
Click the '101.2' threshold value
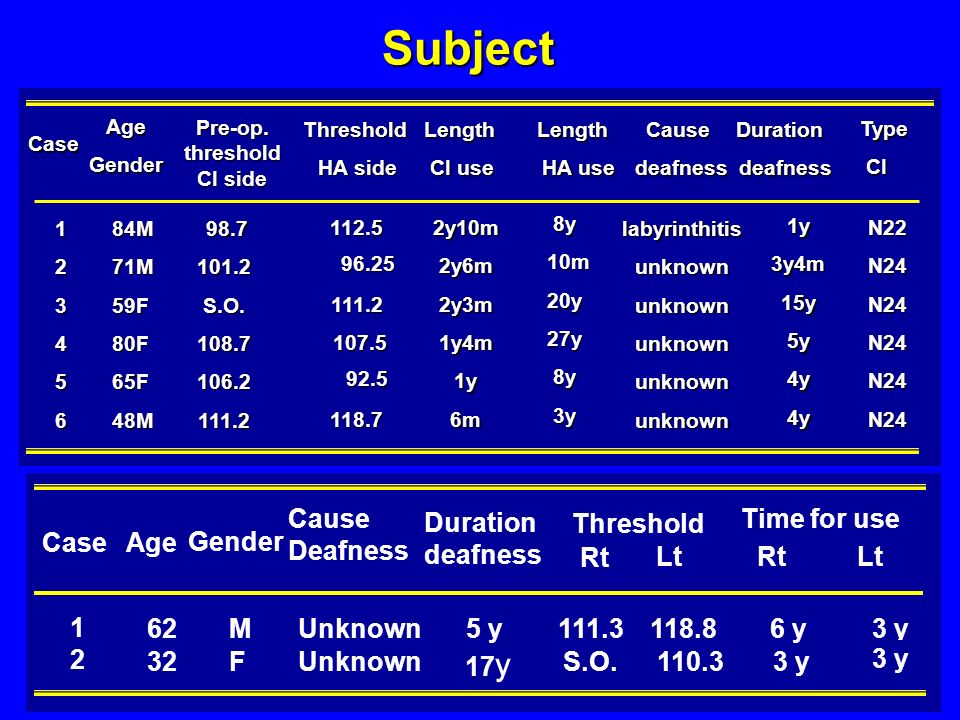pos(224,267)
